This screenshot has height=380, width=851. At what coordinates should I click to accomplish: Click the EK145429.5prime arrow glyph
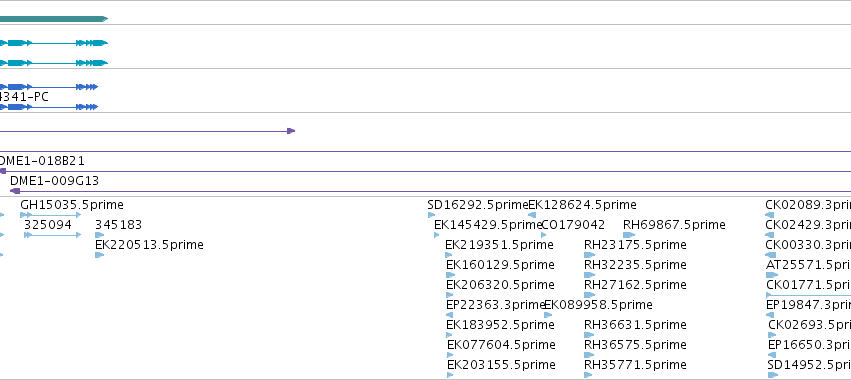click(437, 235)
